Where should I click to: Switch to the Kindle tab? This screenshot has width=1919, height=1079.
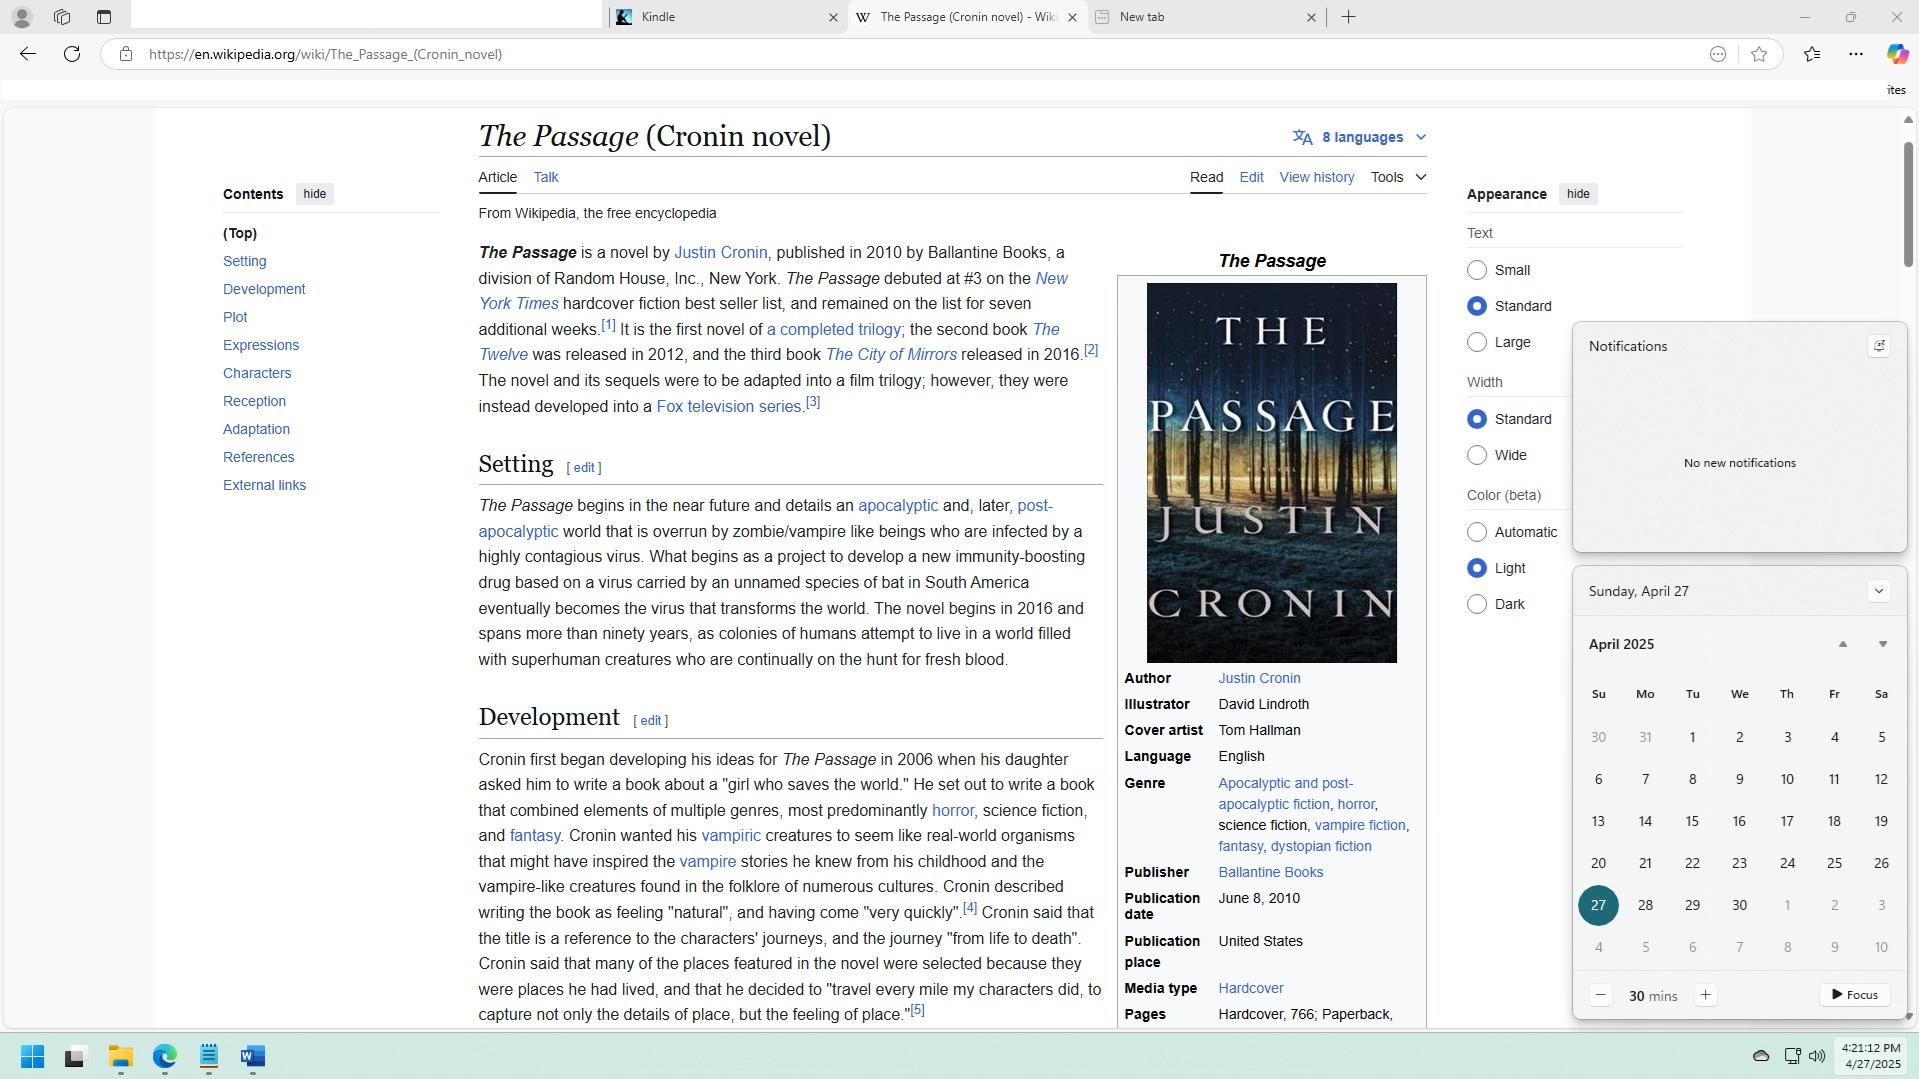[727, 17]
